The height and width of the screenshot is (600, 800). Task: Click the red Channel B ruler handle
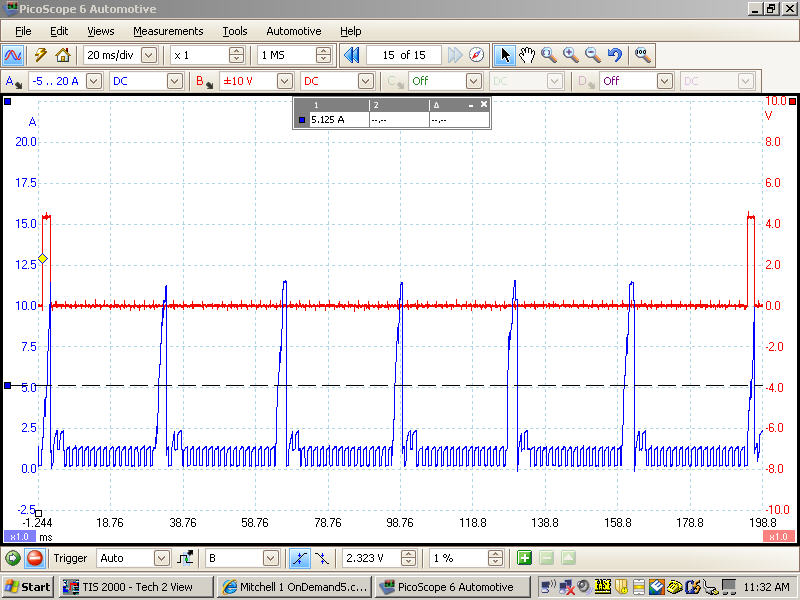792,102
